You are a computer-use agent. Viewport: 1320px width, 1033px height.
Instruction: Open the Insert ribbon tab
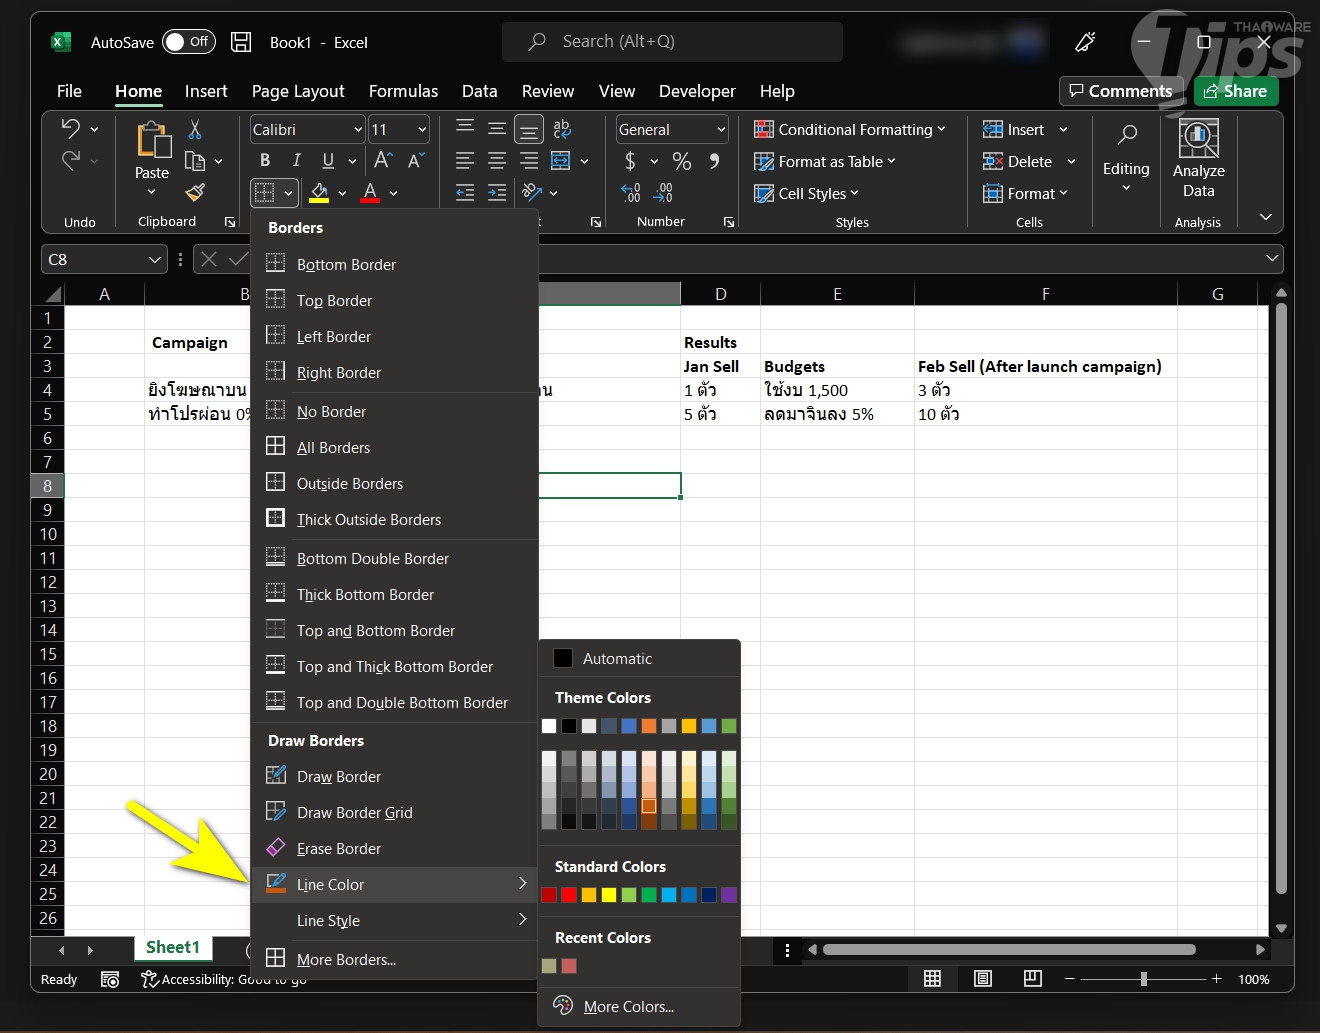[x=206, y=91]
